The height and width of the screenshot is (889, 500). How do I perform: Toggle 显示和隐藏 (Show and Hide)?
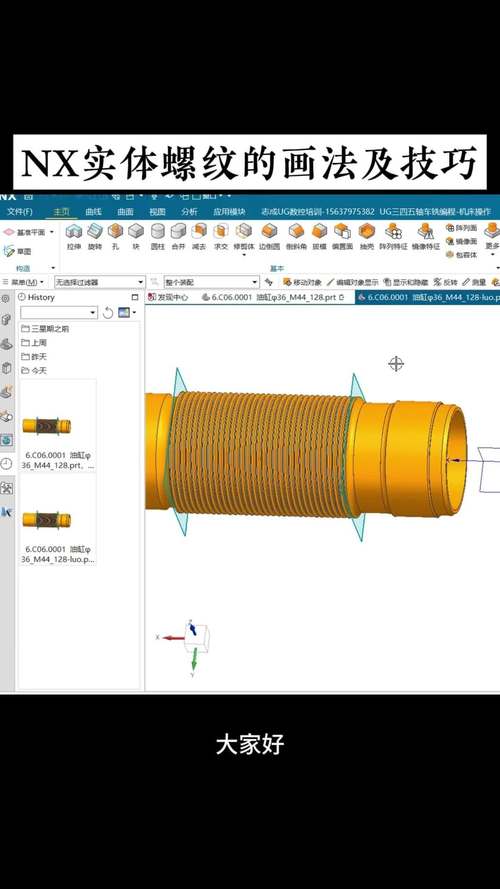(405, 282)
